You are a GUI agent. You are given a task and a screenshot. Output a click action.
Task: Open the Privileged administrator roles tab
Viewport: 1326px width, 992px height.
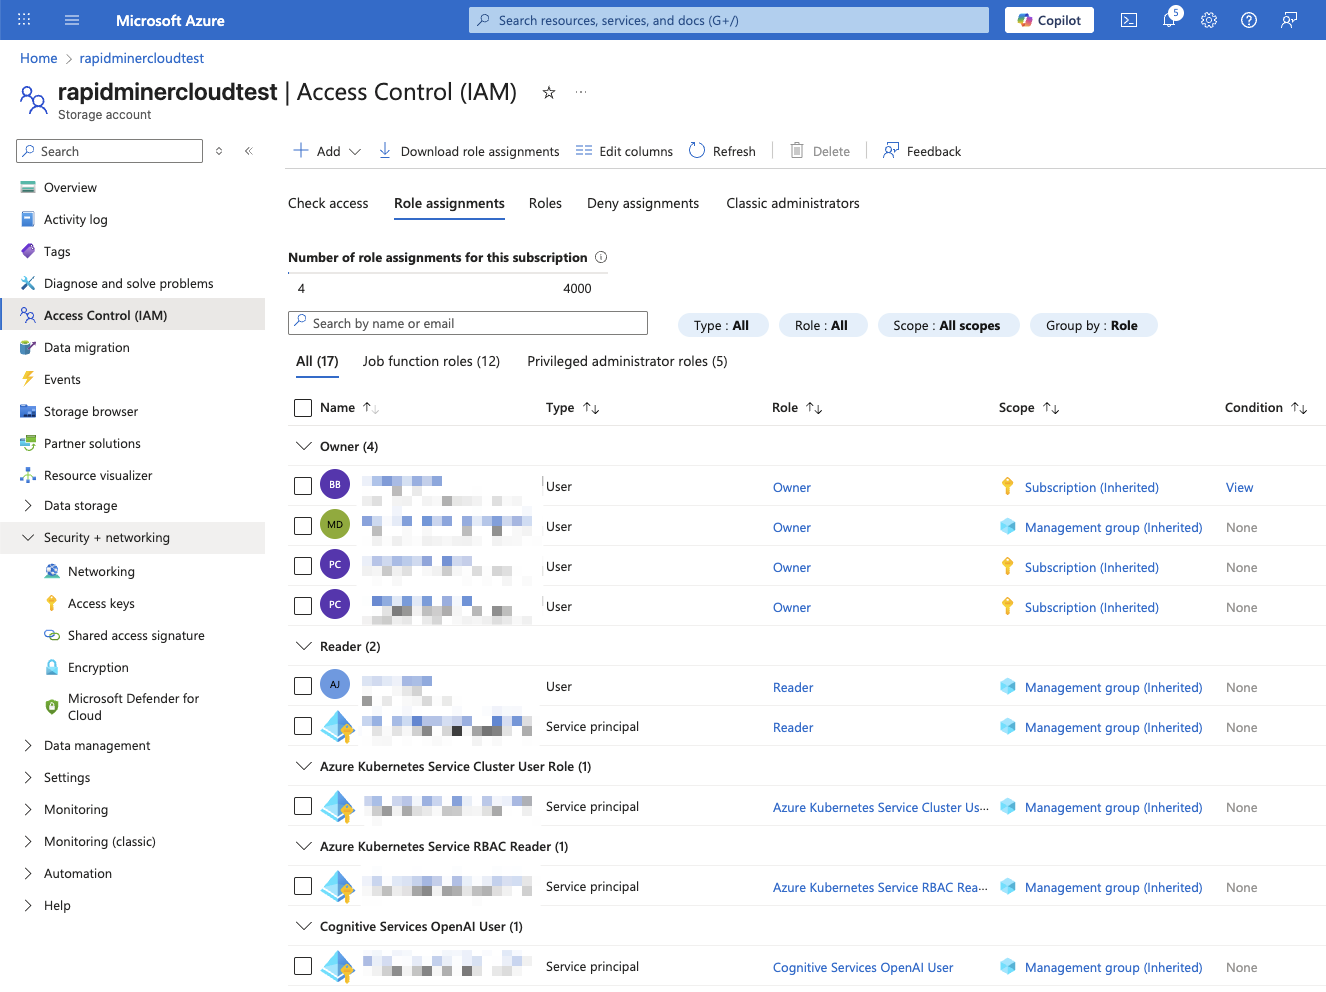(x=627, y=361)
